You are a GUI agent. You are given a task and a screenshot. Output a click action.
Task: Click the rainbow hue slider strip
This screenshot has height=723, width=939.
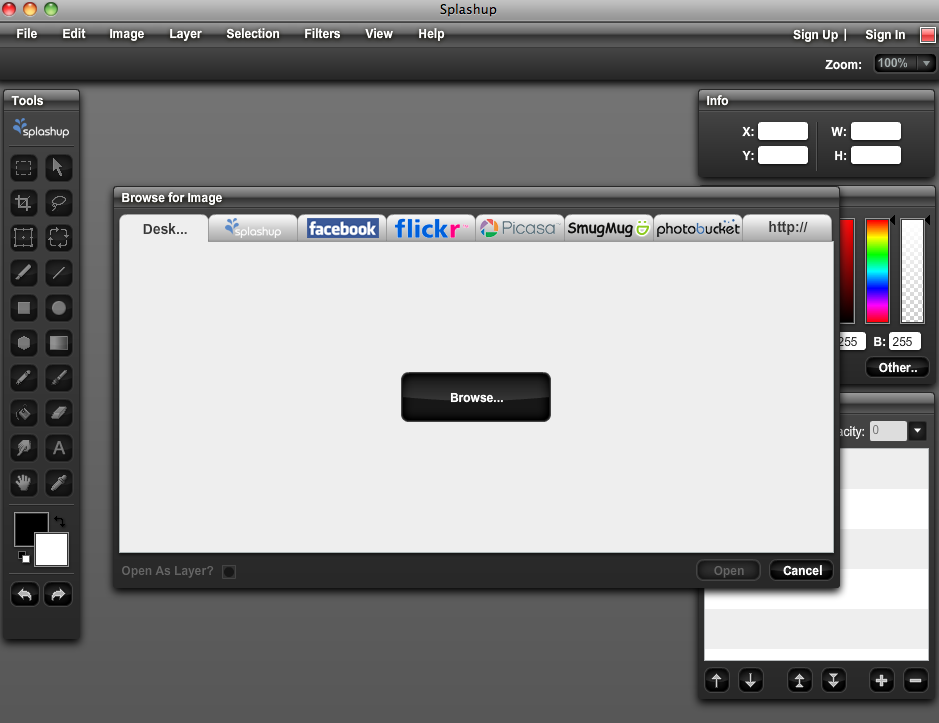pos(877,270)
